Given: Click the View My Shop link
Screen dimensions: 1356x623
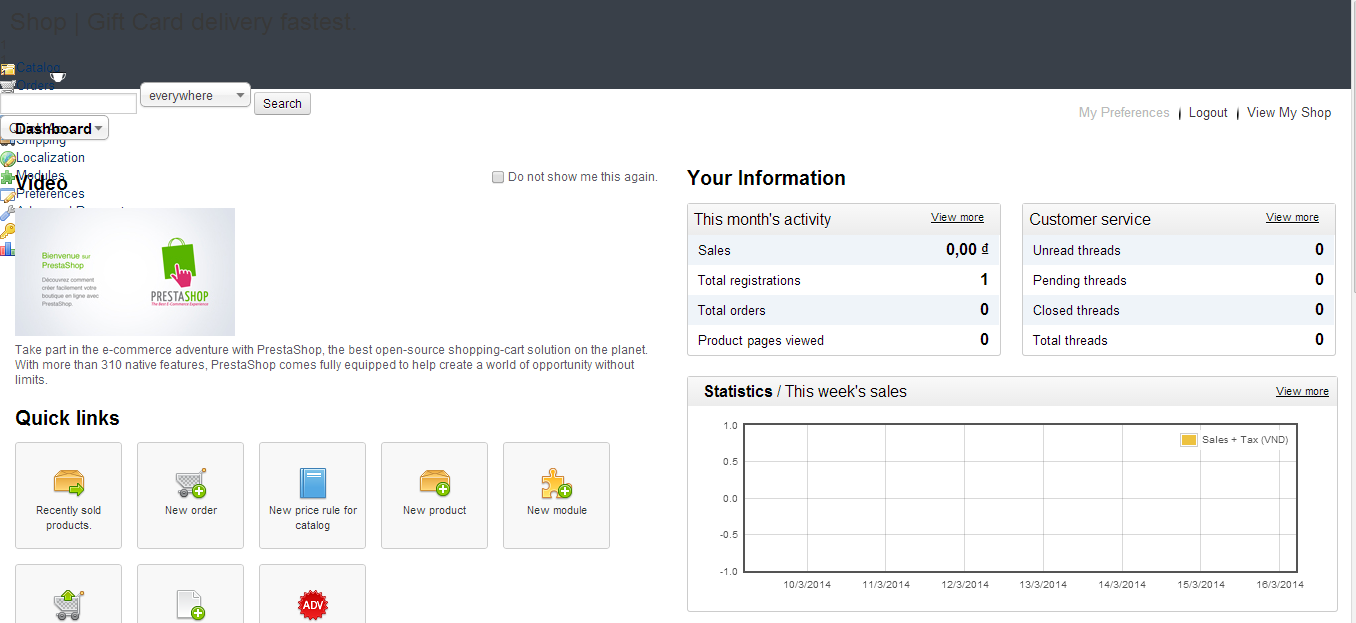Looking at the screenshot, I should 1289,113.
